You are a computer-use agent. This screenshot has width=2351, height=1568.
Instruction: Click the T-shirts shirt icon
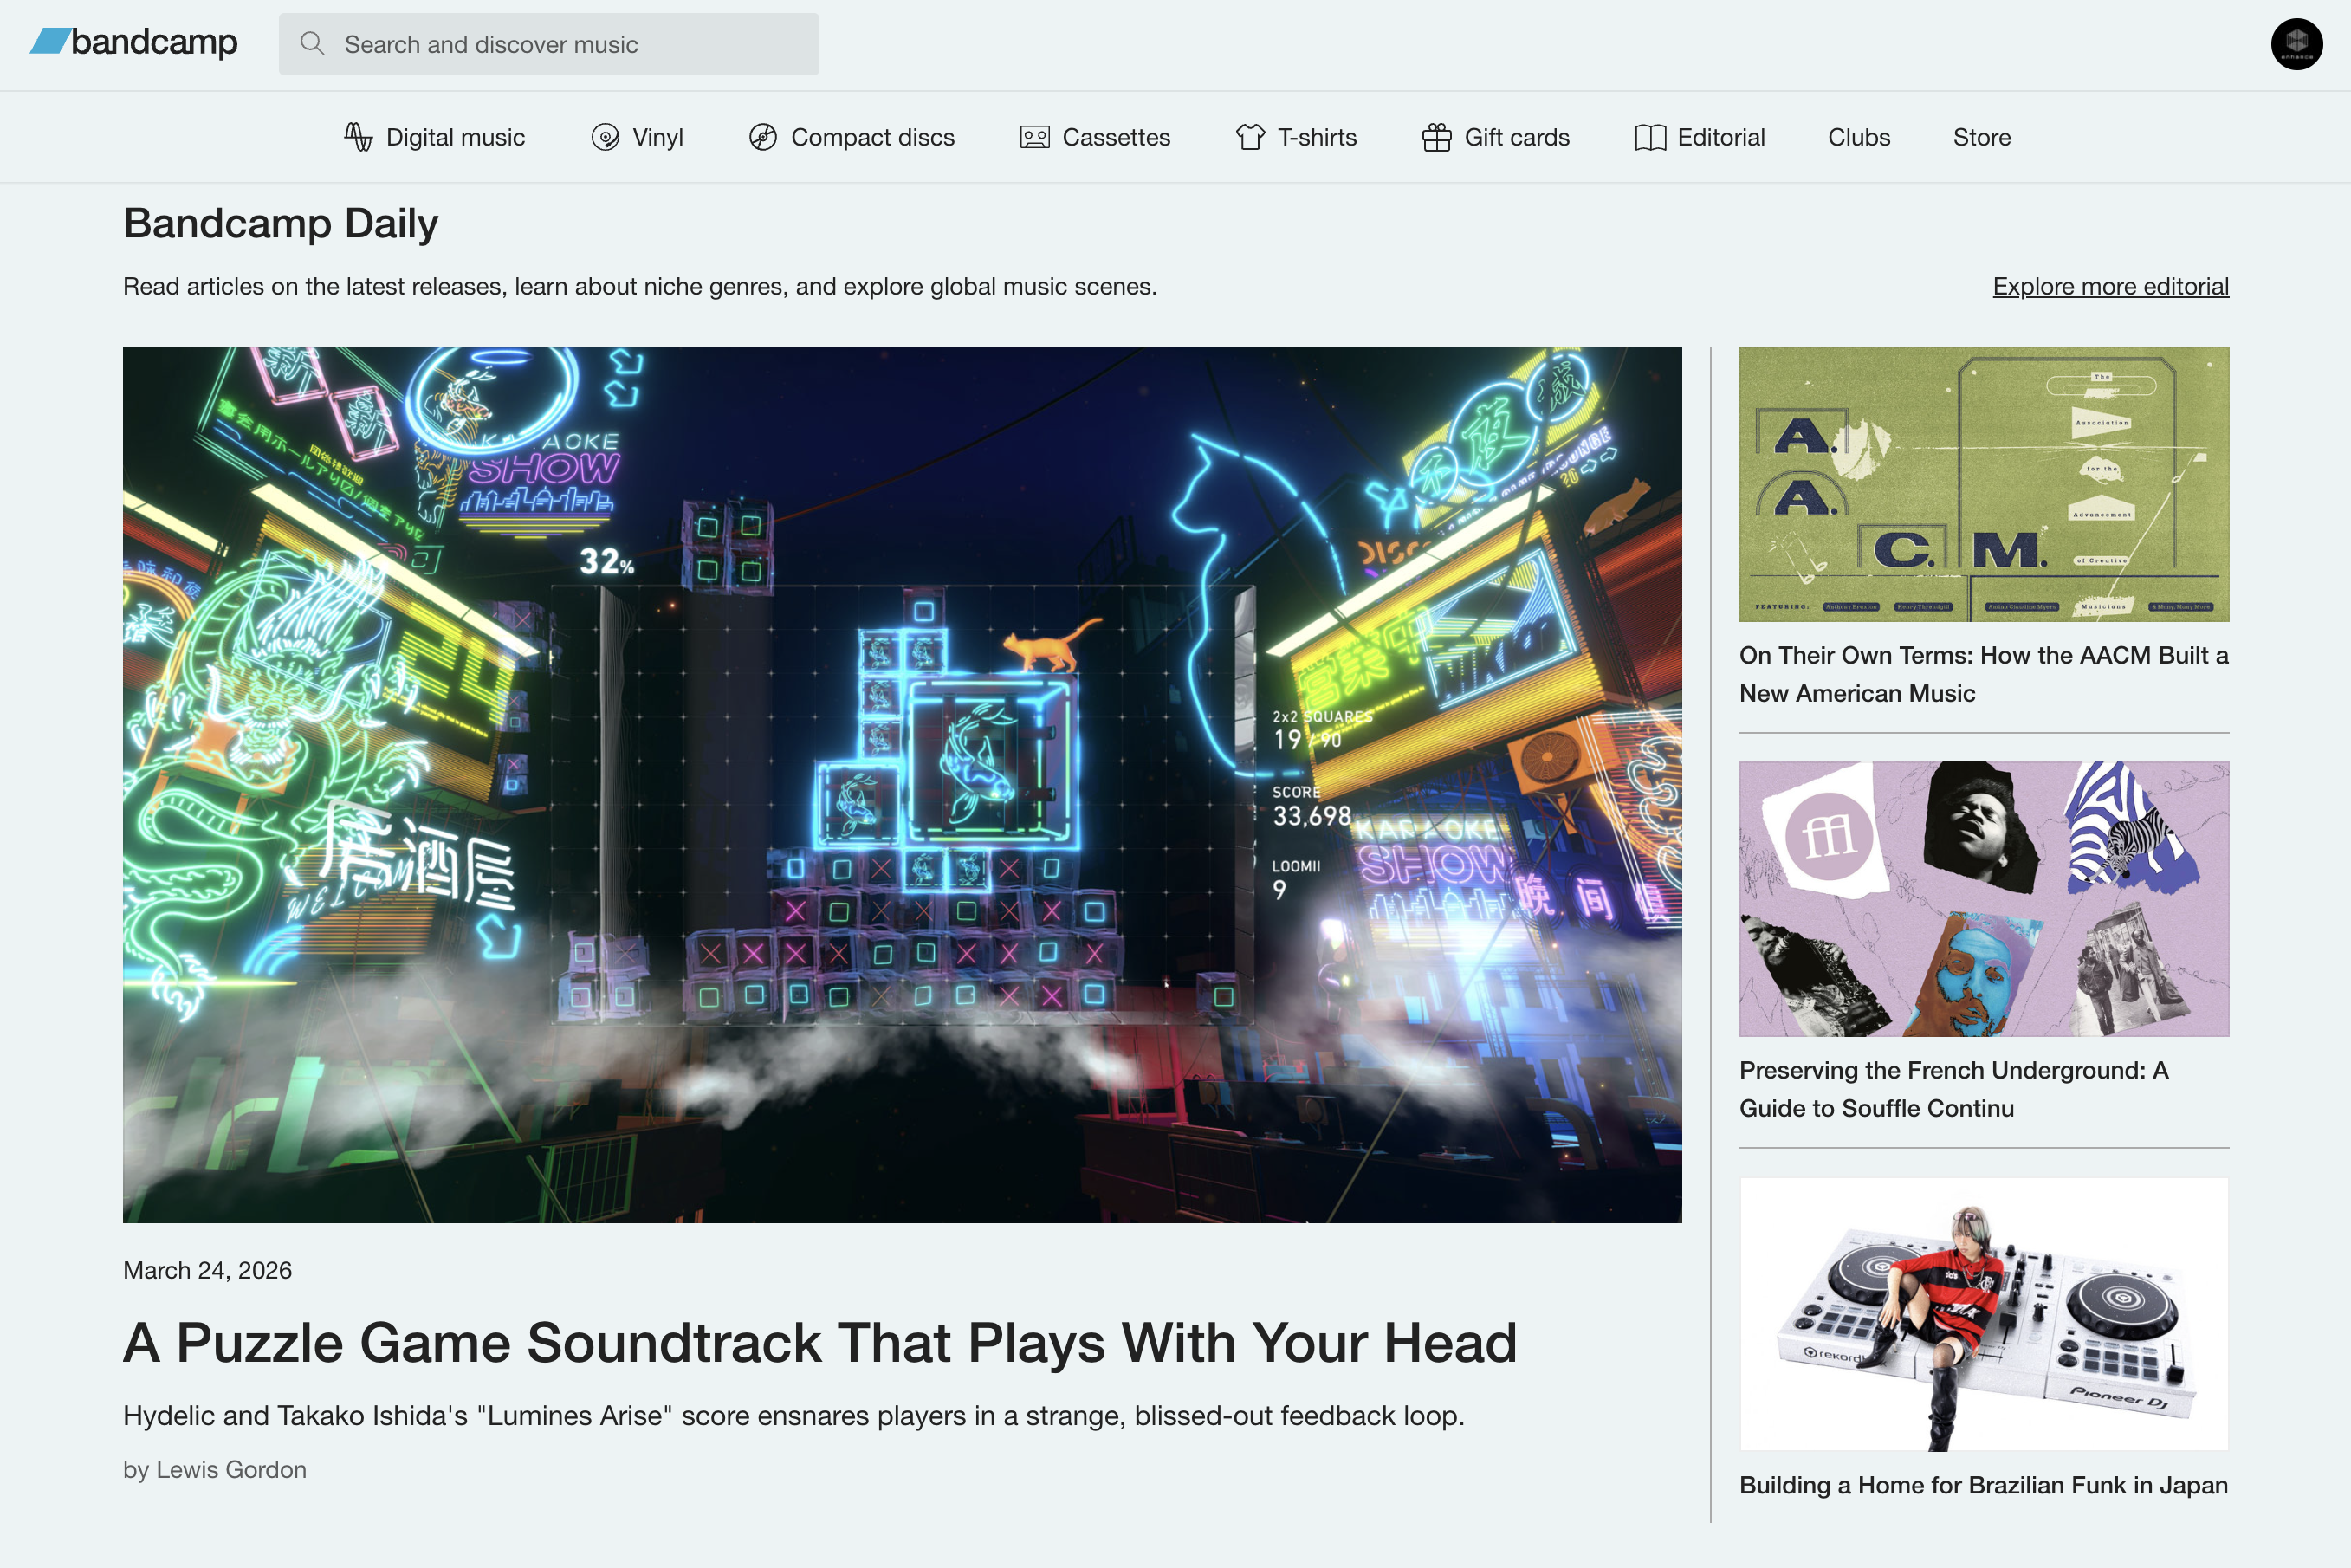click(1250, 137)
